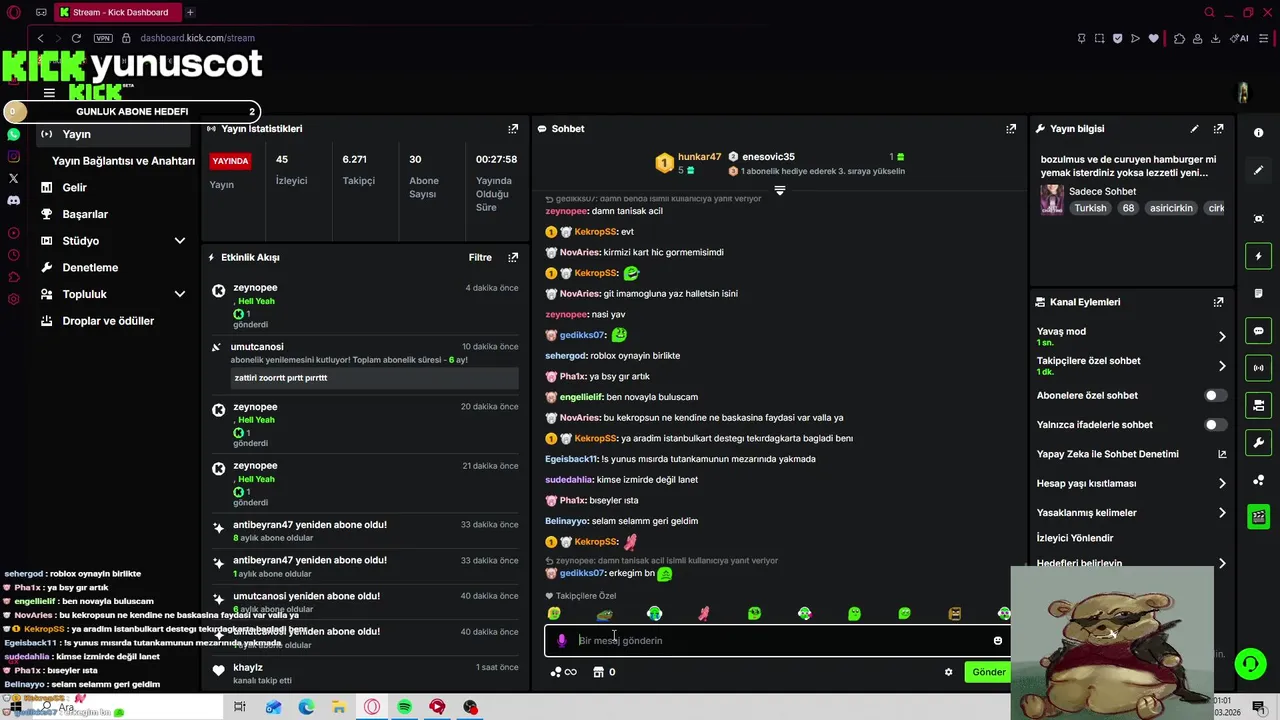Open Instagram in the browser sidebar
Viewport: 1280px width, 720px height.
[x=13, y=156]
